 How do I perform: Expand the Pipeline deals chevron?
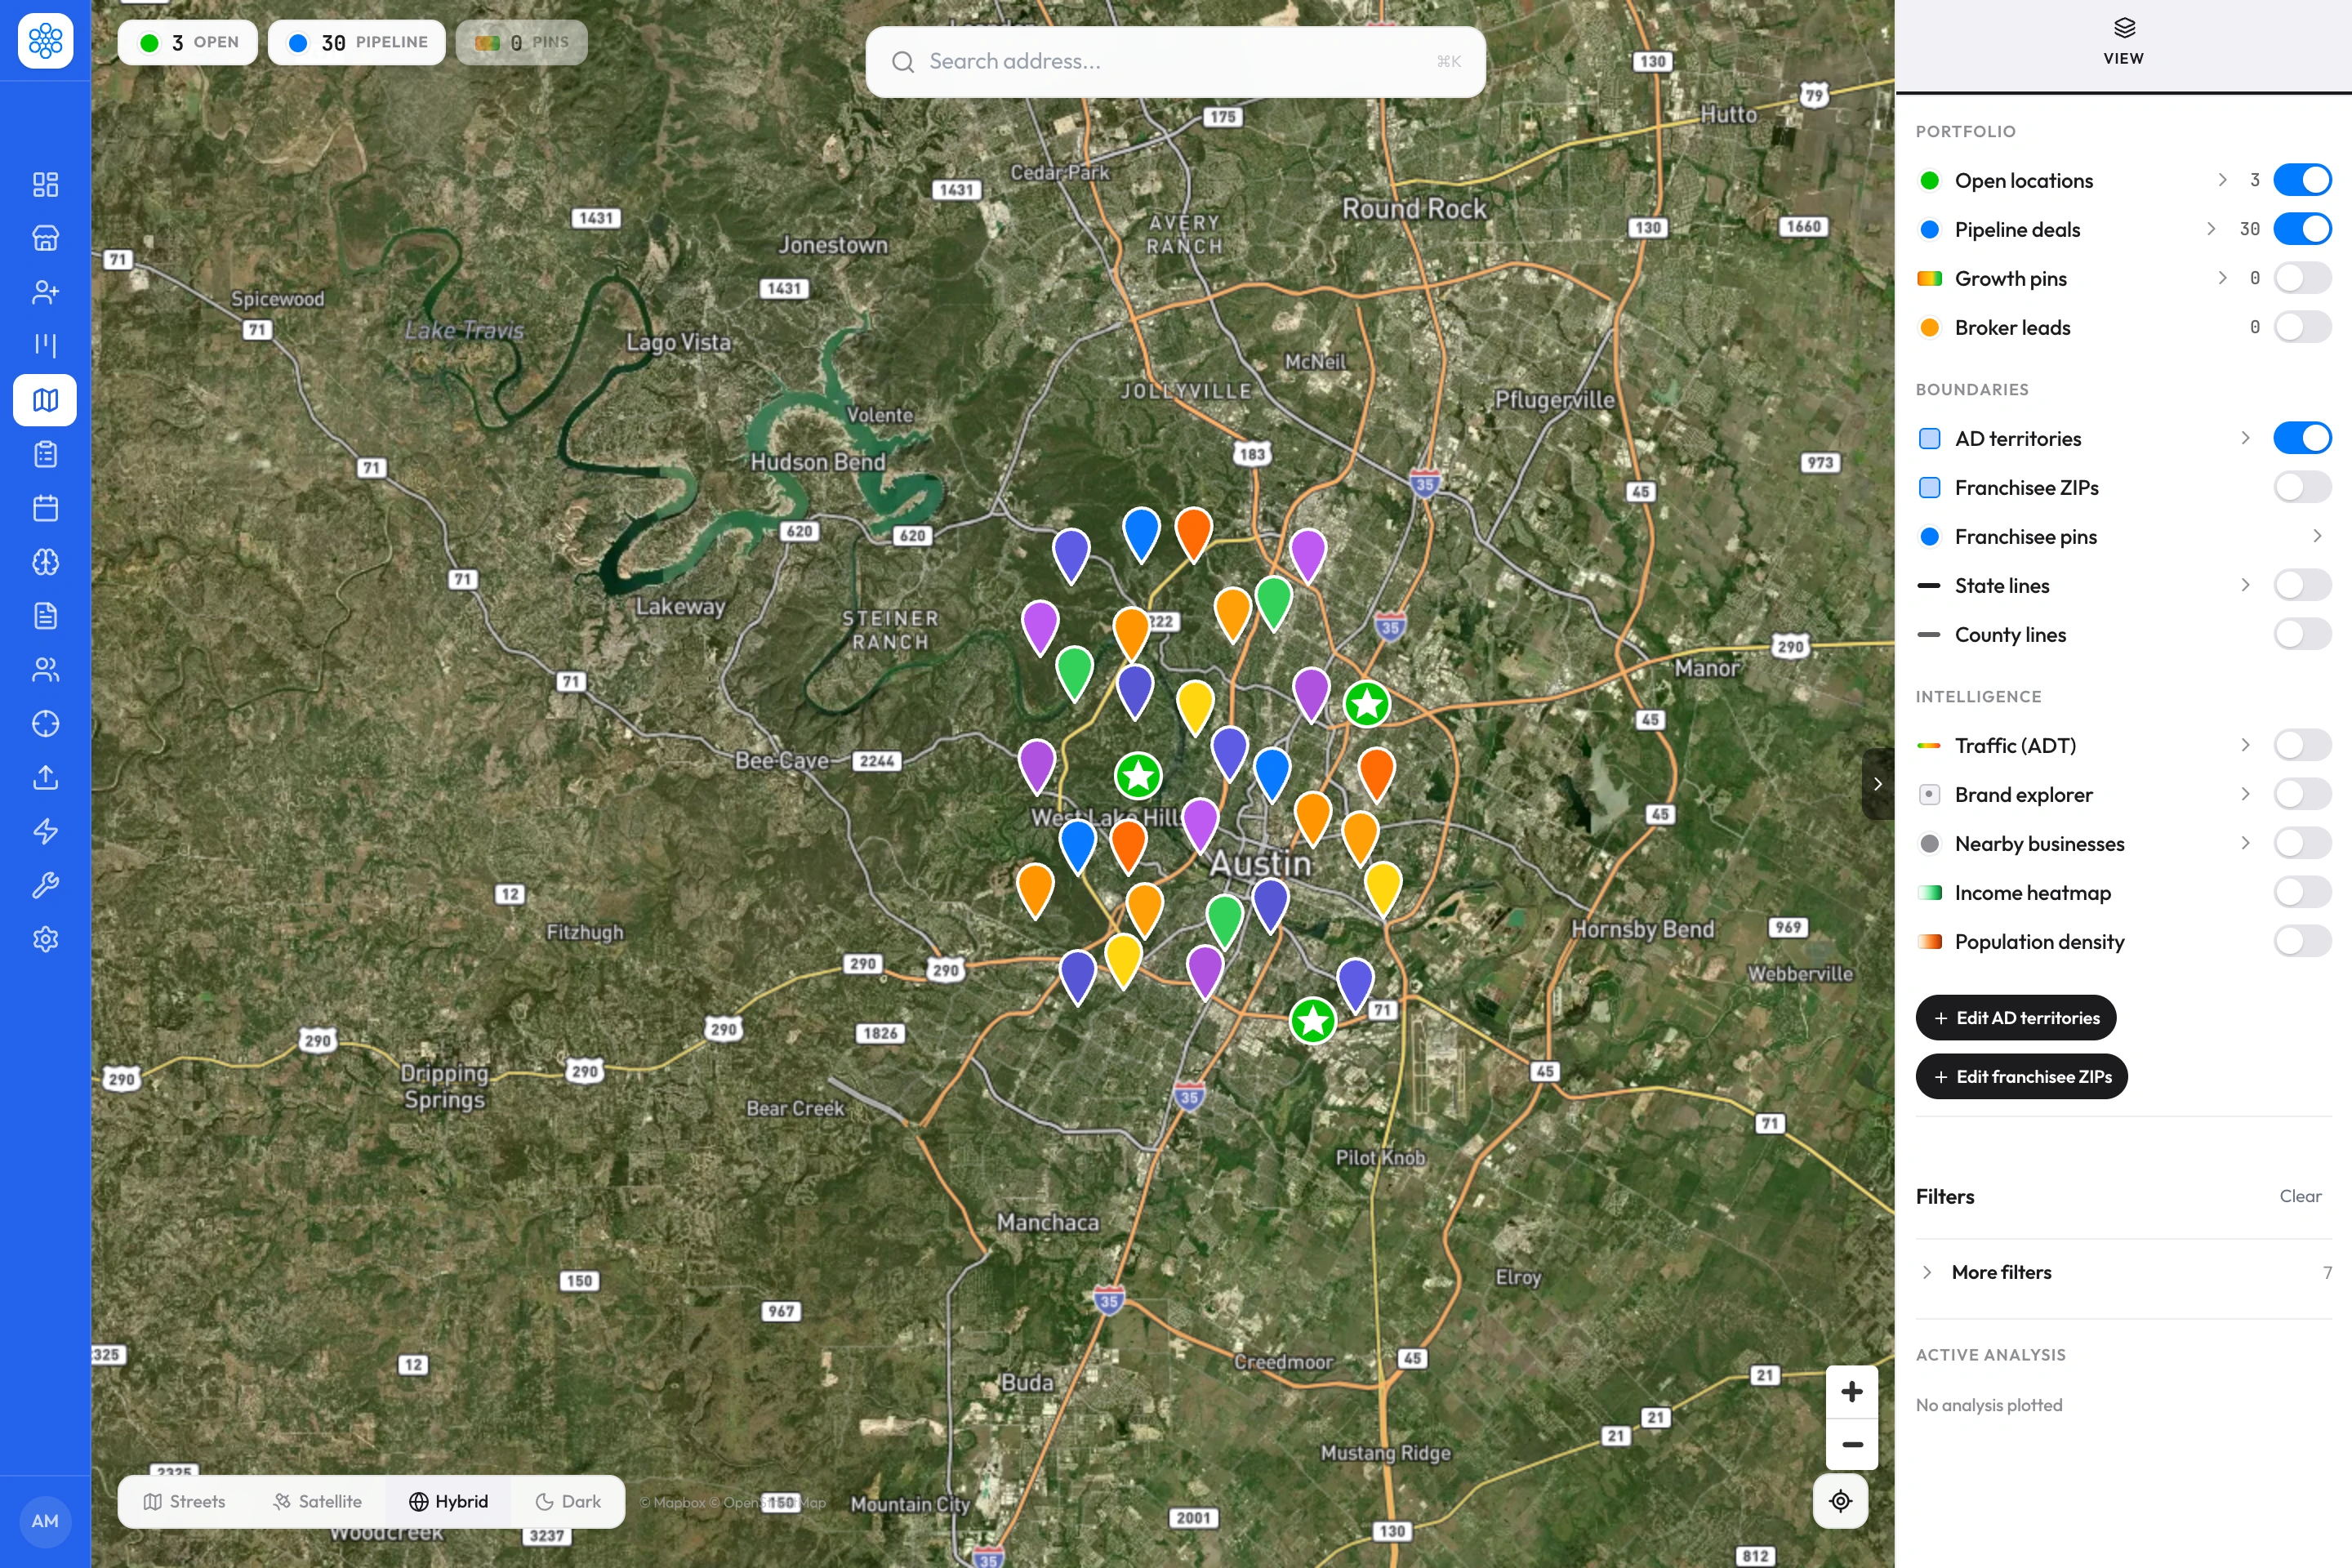click(x=2211, y=229)
